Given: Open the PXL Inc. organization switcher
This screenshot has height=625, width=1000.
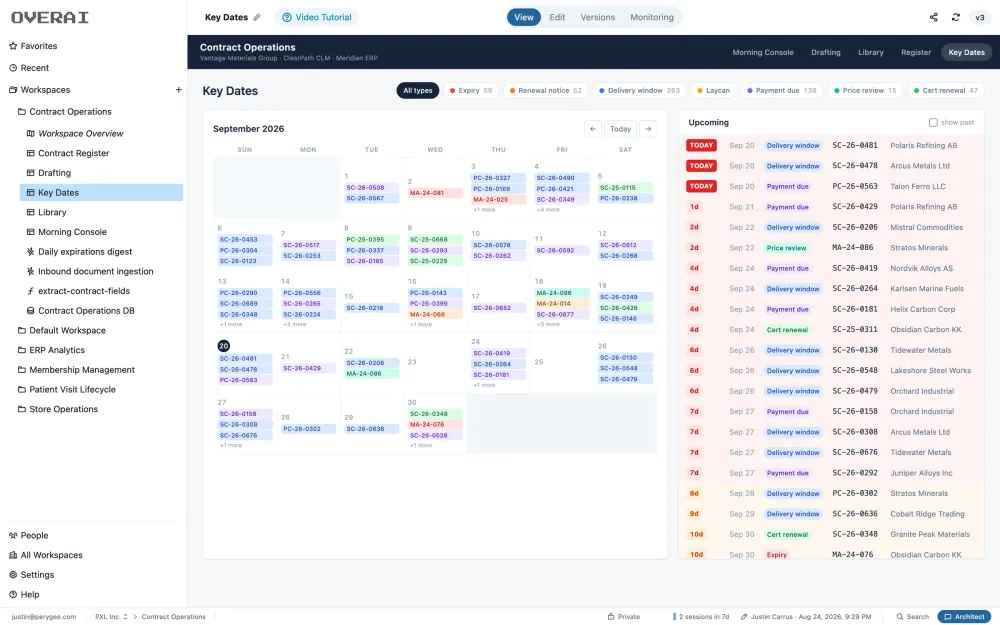Looking at the screenshot, I should (x=111, y=617).
